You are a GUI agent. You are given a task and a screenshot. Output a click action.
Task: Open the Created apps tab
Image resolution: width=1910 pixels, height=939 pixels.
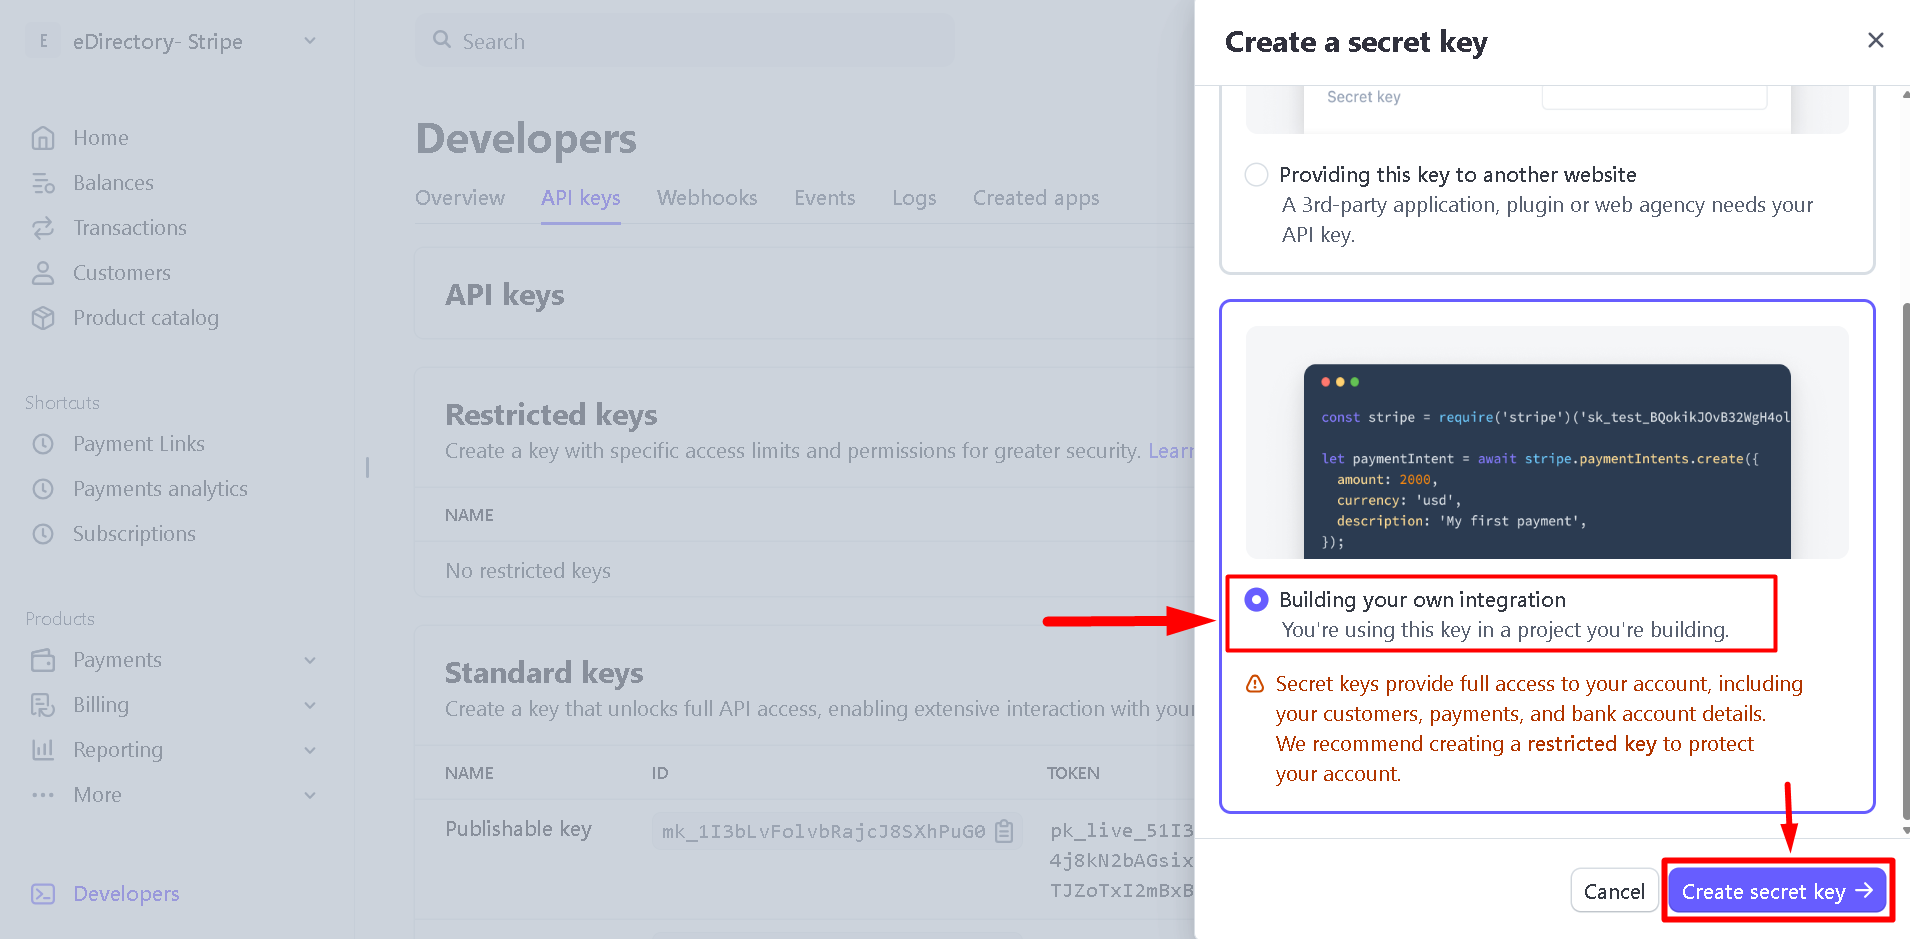tap(1036, 198)
